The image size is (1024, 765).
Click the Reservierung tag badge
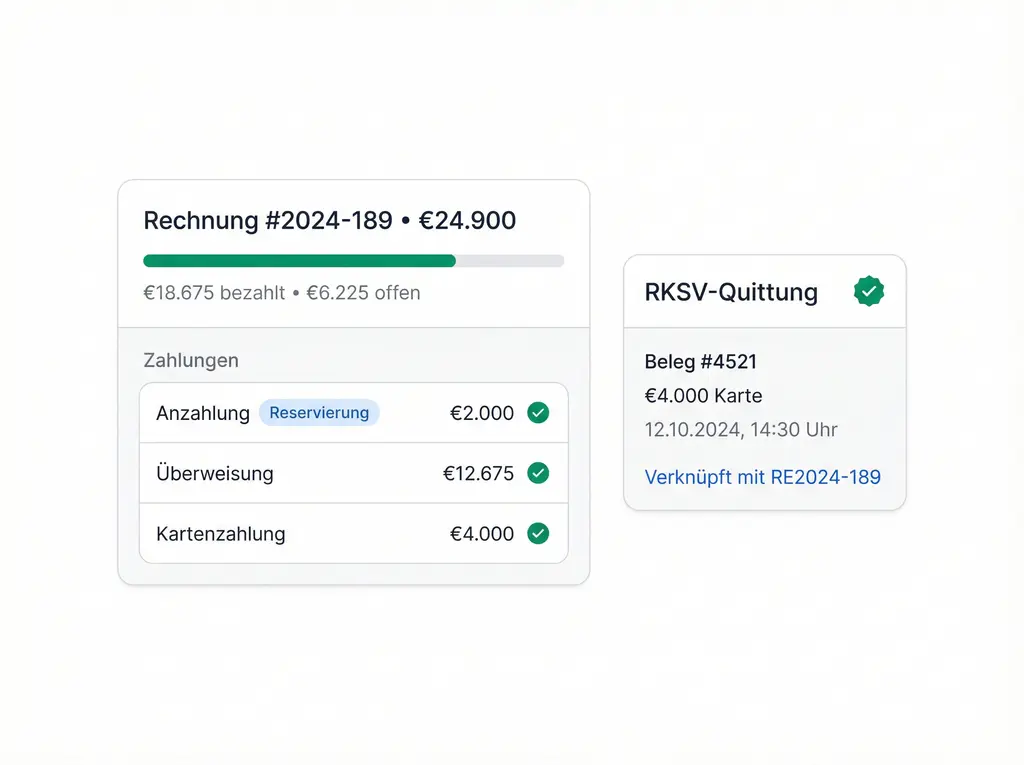319,413
